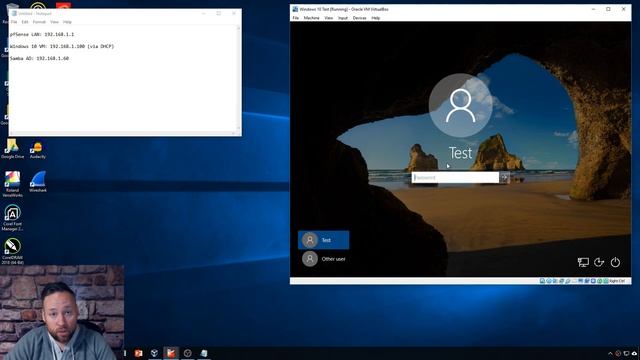Open VirtualBox File menu
This screenshot has height=360, width=640.
(296, 18)
